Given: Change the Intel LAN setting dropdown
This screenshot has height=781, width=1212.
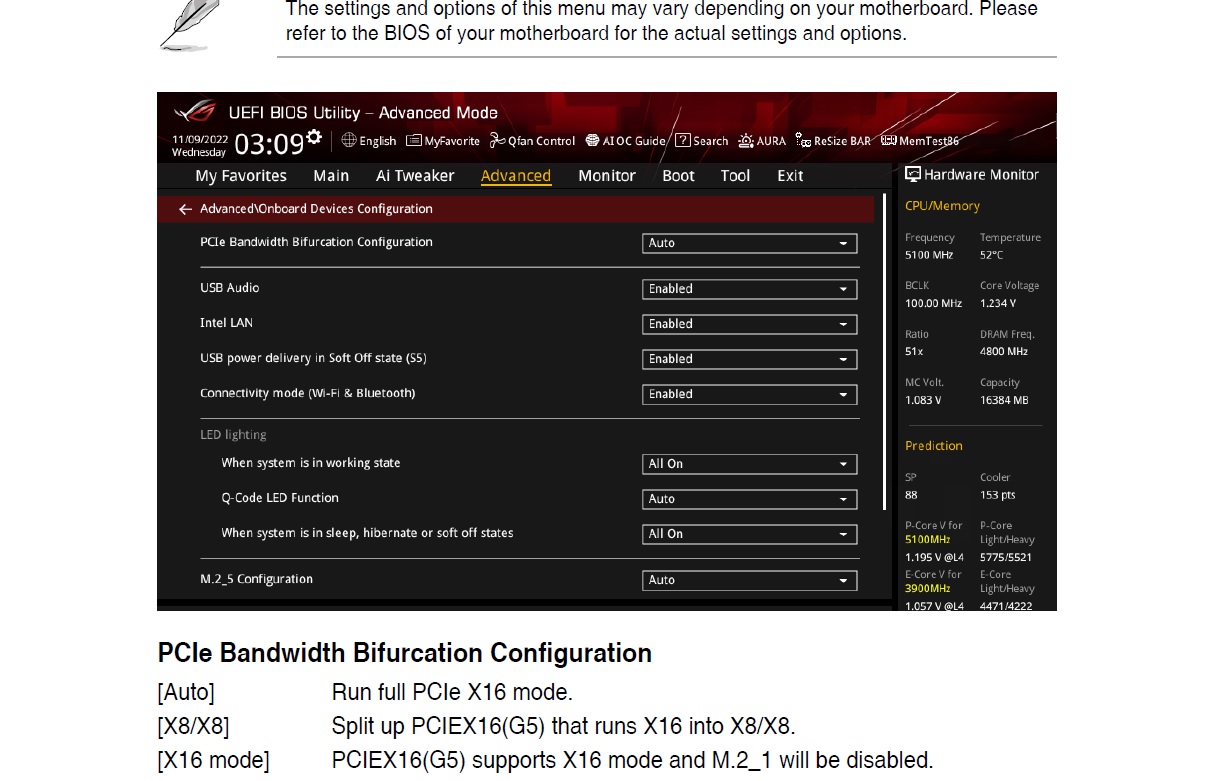Looking at the screenshot, I should click(749, 324).
